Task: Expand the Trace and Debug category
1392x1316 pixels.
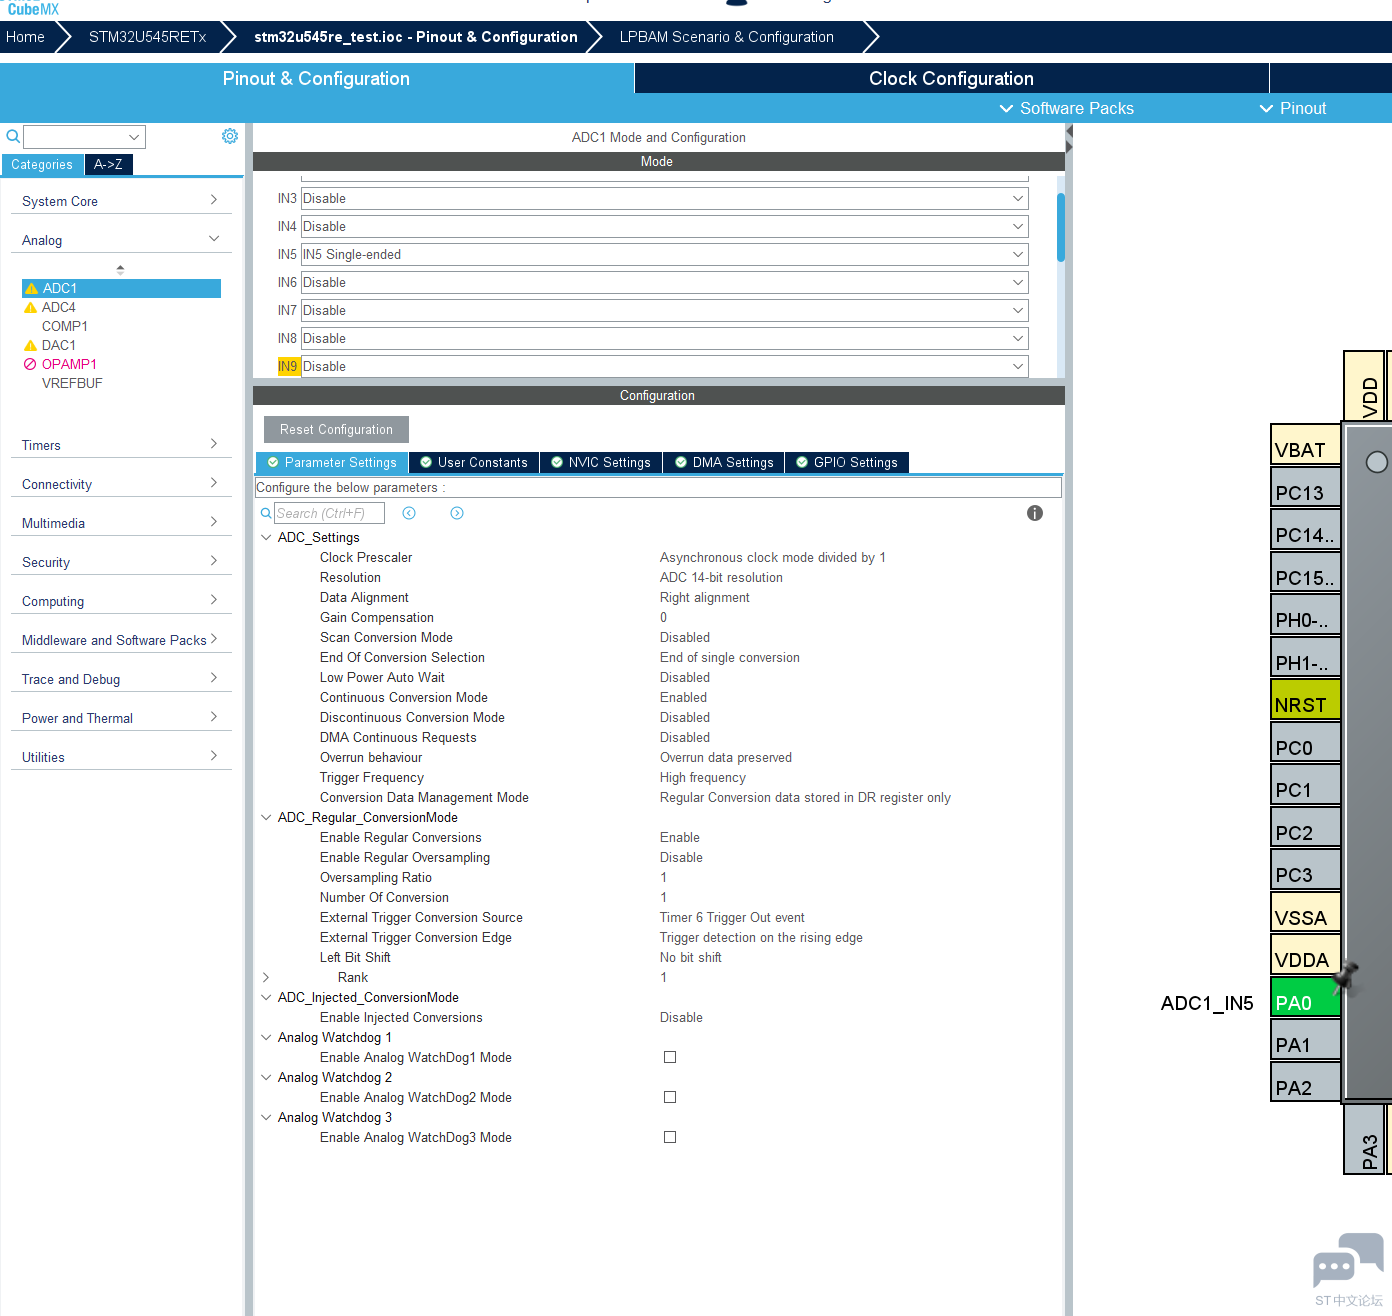Action: pos(121,679)
